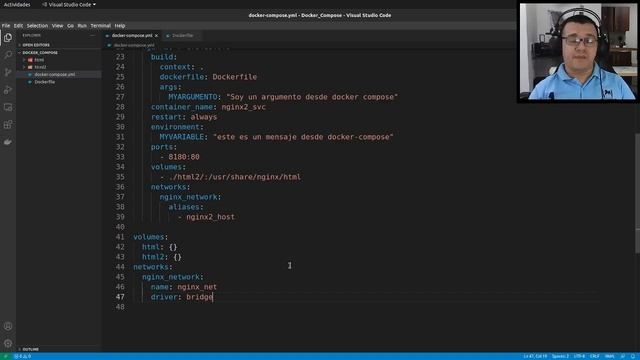Open the Source Control view
This screenshot has height=360, width=640.
pos(8,72)
